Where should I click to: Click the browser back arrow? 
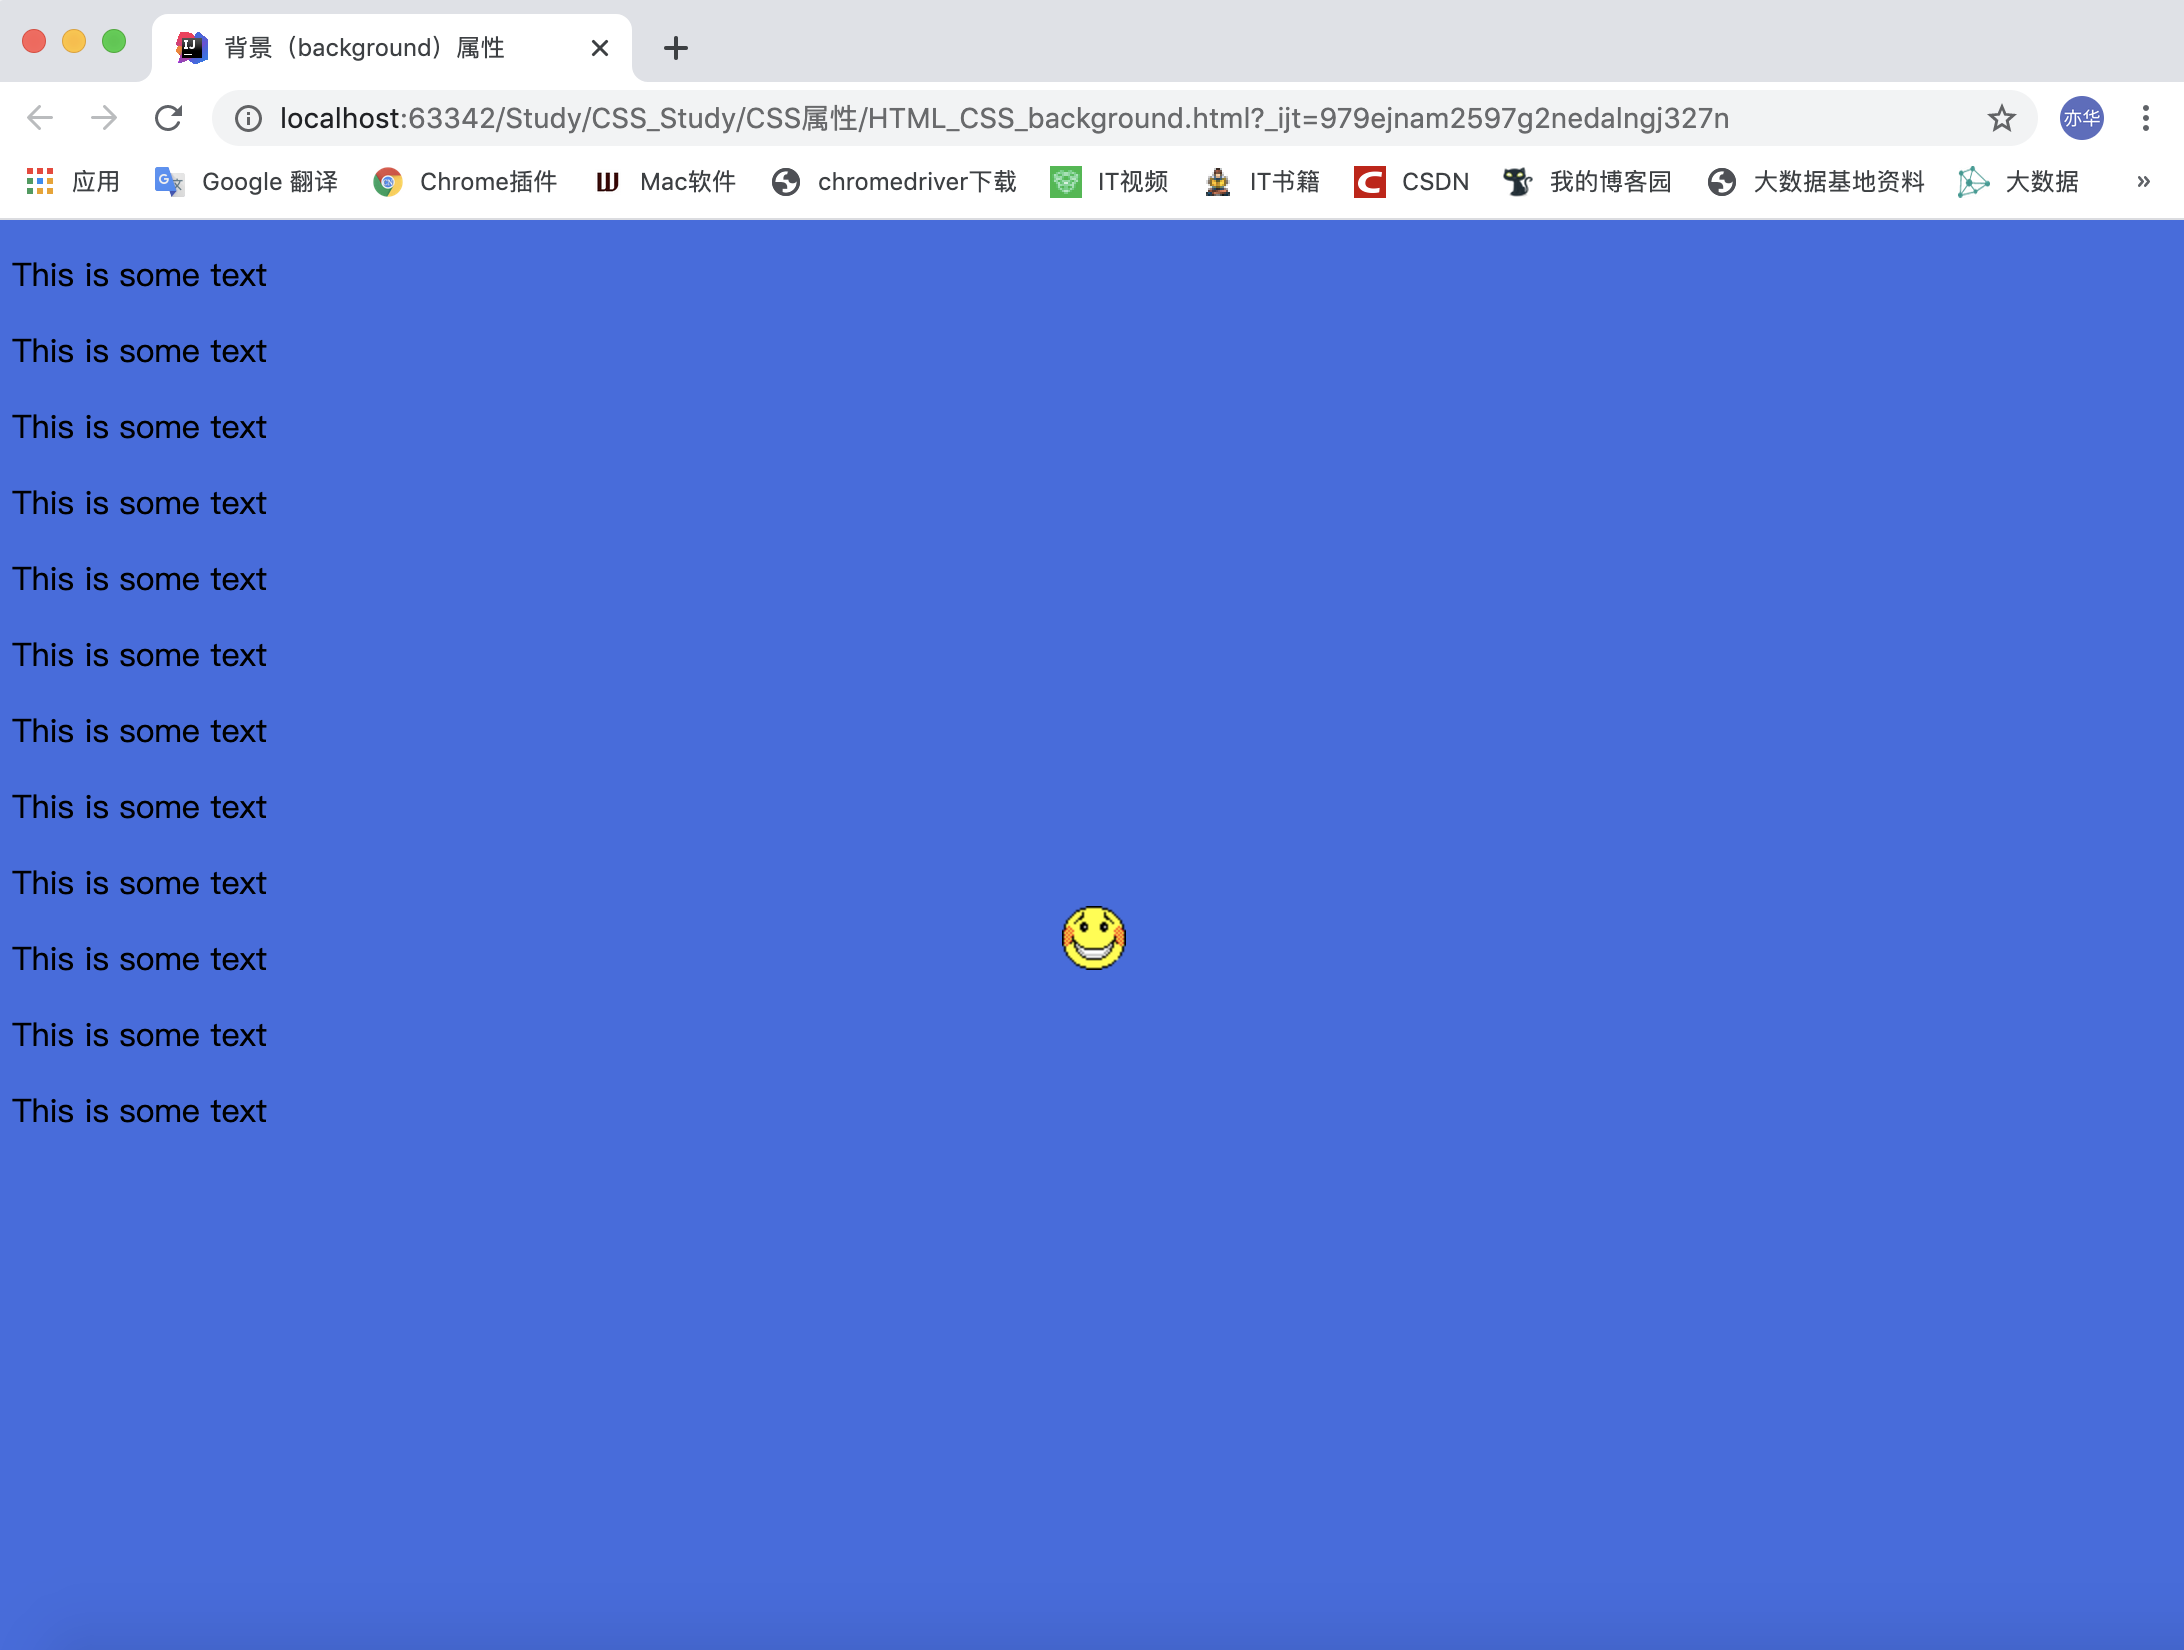[x=40, y=118]
